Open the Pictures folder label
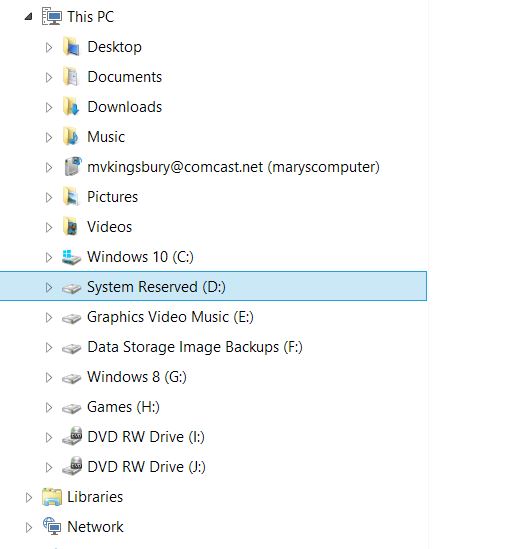The image size is (509, 549). click(x=112, y=197)
